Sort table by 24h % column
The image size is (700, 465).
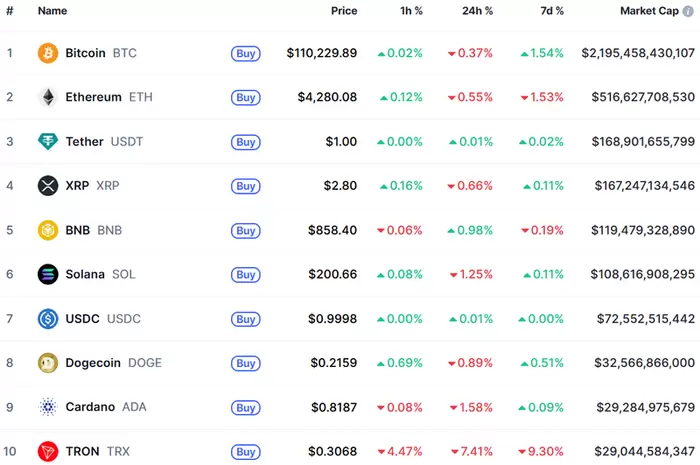476,11
